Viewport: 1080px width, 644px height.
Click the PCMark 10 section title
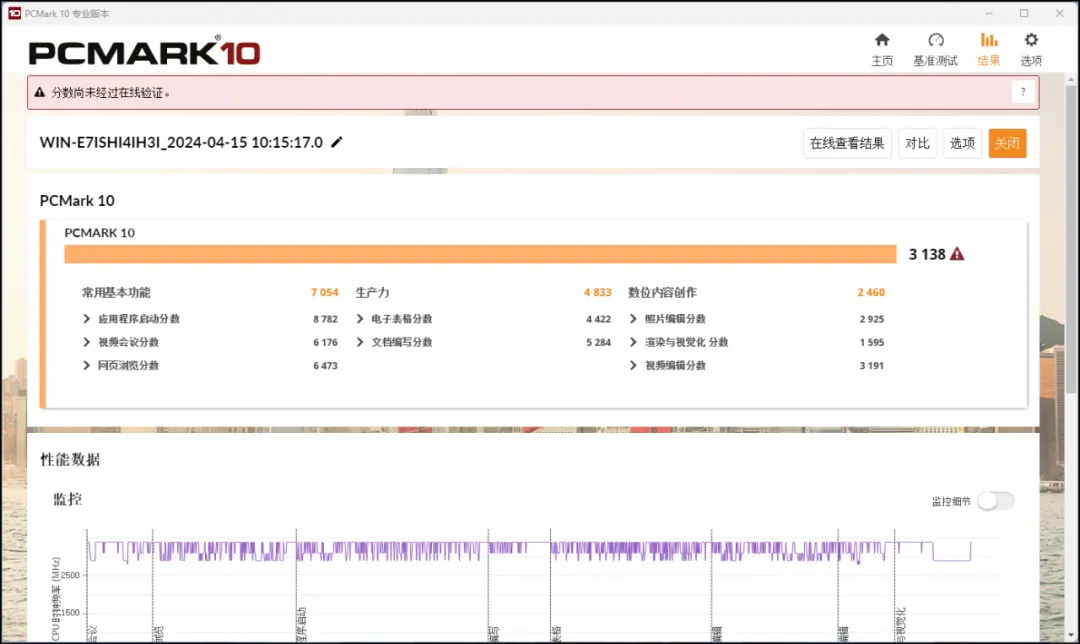pyautogui.click(x=77, y=200)
